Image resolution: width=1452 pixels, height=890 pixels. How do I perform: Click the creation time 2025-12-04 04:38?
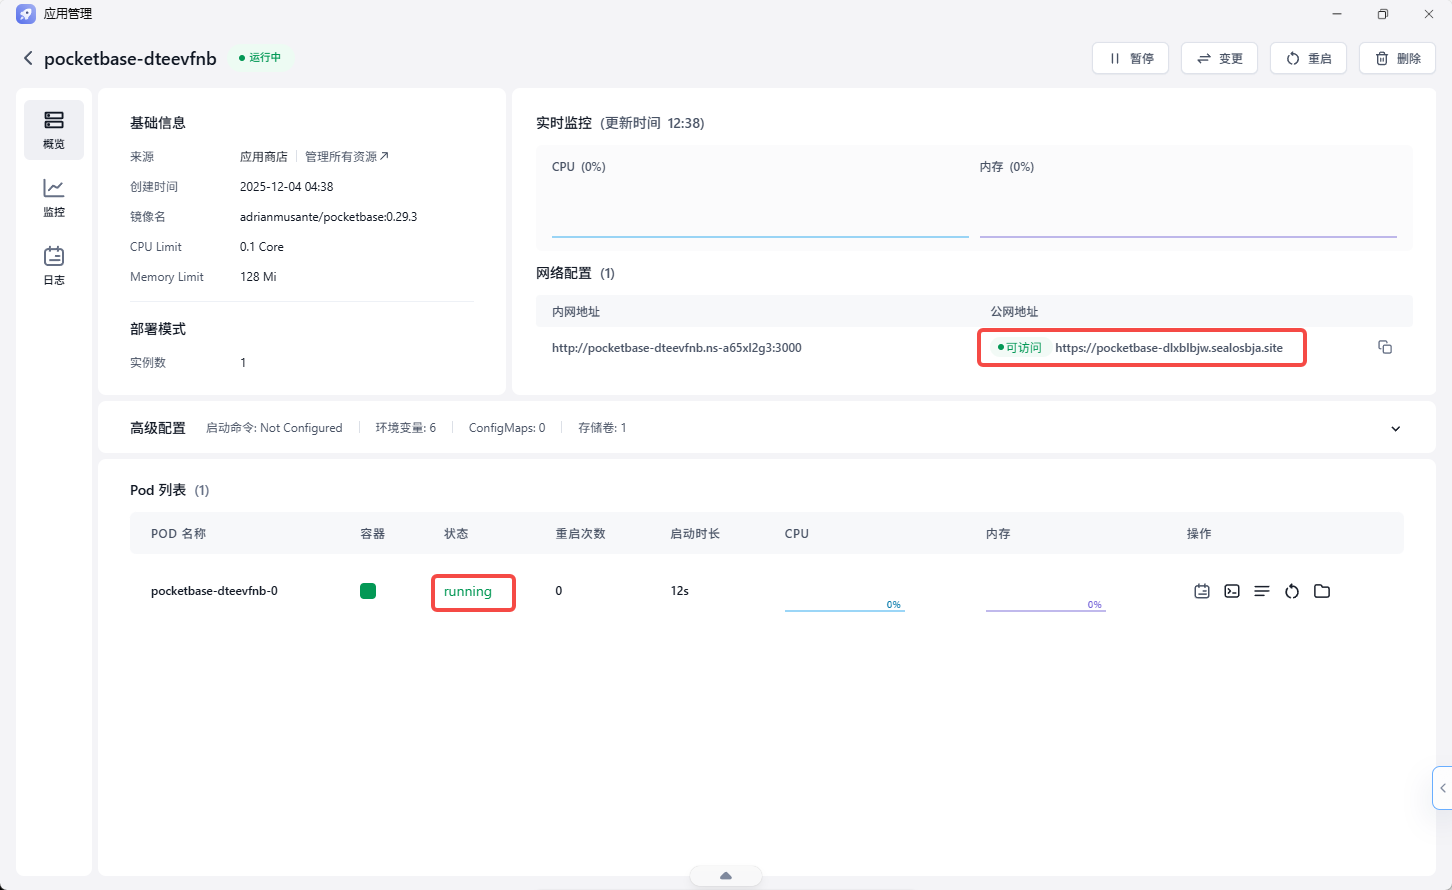(x=287, y=187)
